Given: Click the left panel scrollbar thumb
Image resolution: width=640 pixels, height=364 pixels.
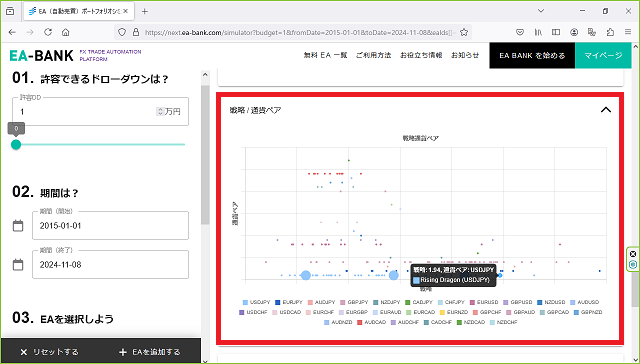Looking at the screenshot, I should (x=205, y=154).
